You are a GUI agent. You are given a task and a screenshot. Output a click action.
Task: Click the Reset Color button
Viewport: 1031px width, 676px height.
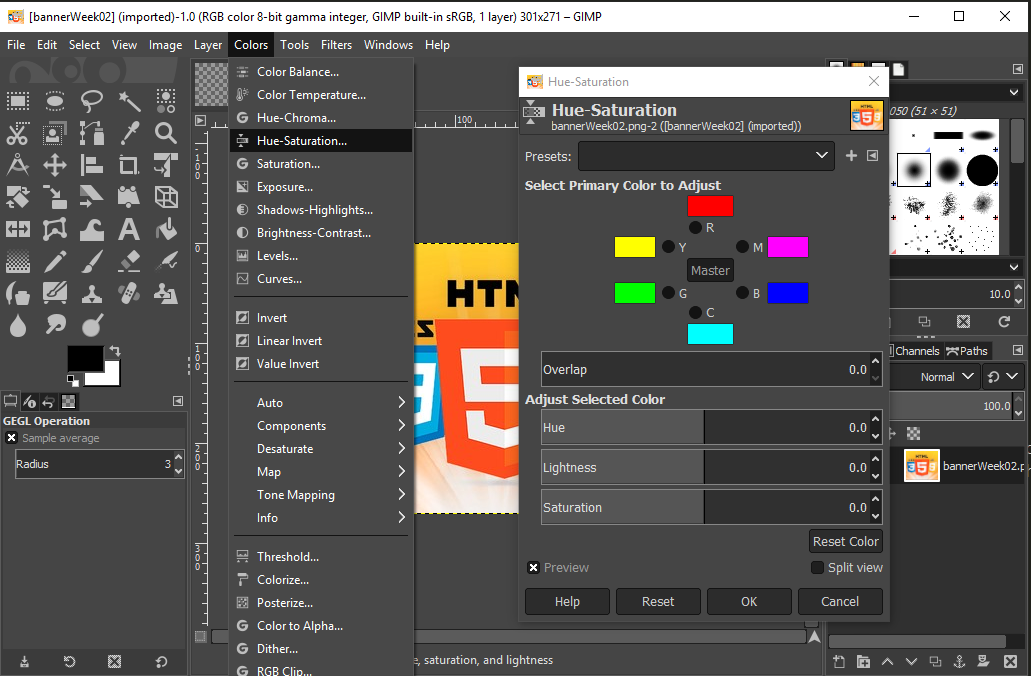tap(846, 541)
